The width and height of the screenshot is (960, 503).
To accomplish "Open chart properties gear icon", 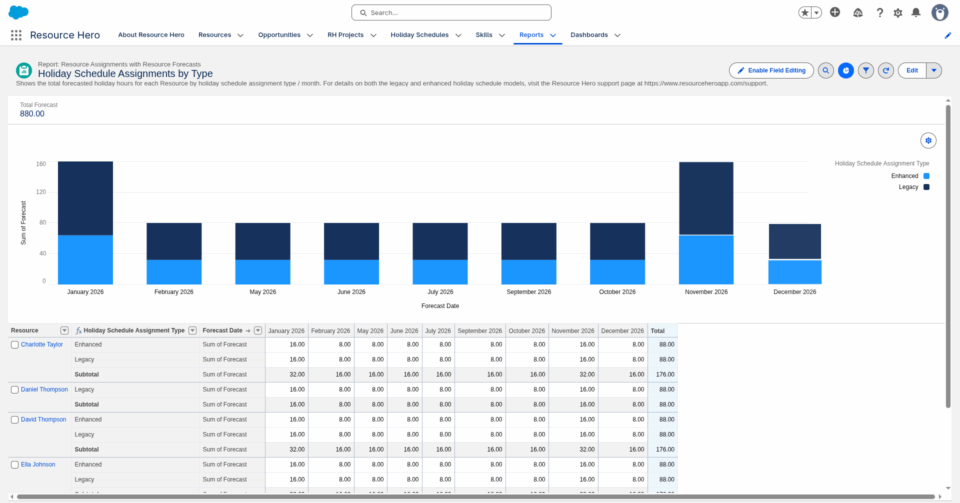I will (928, 140).
